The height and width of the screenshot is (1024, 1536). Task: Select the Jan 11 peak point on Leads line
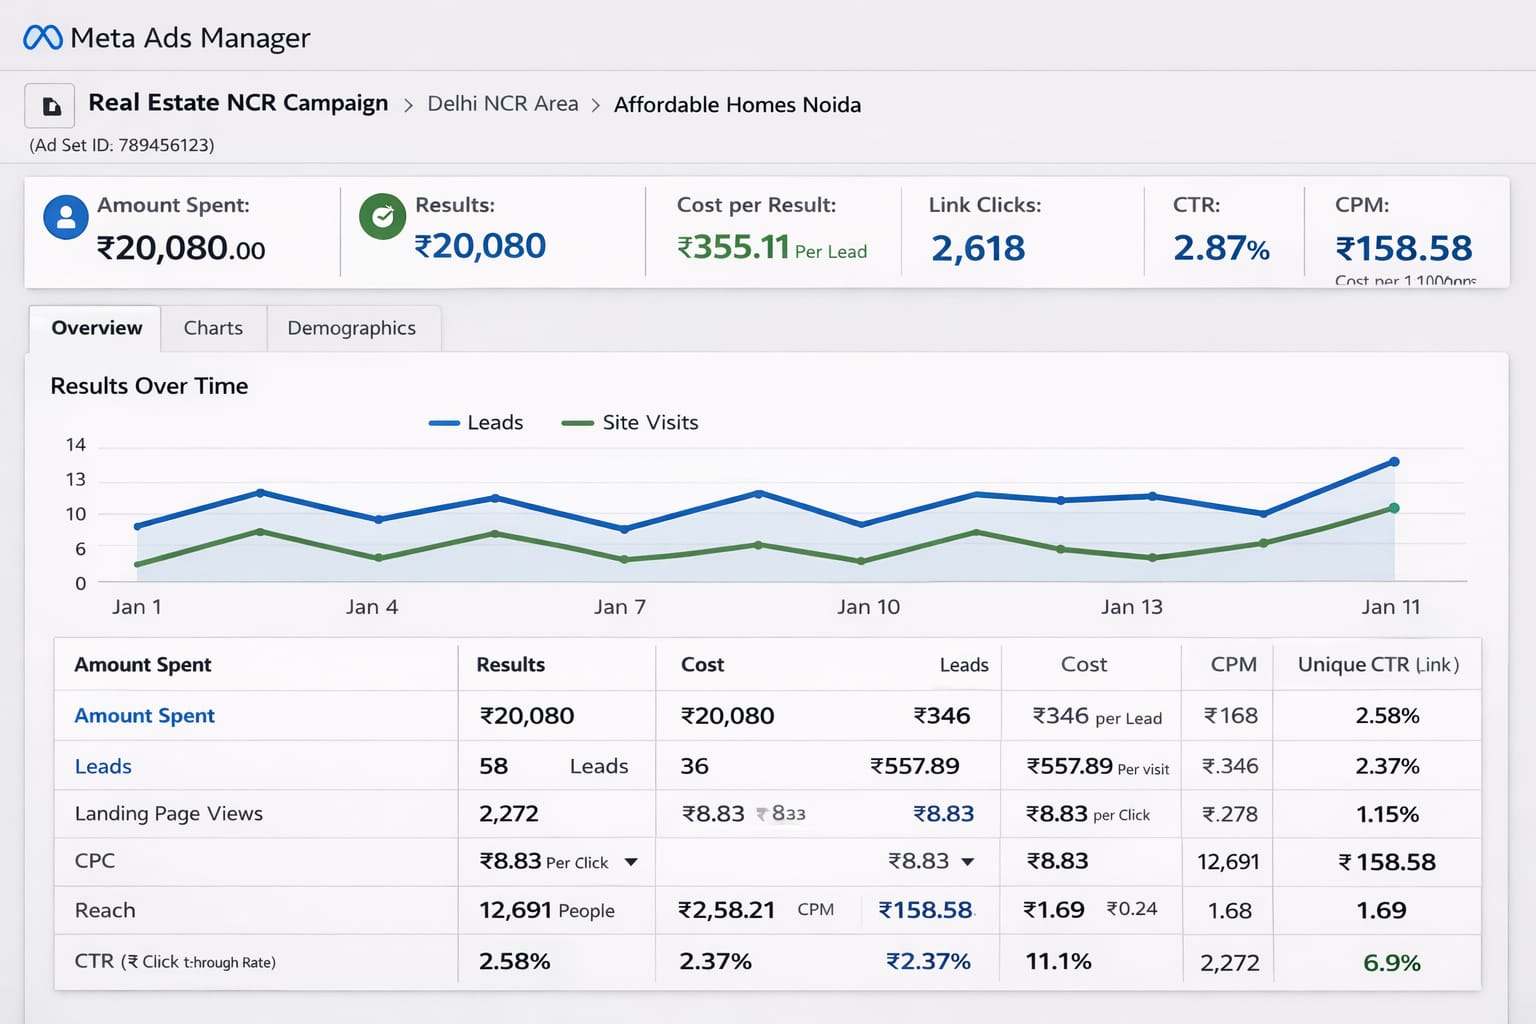[1394, 462]
